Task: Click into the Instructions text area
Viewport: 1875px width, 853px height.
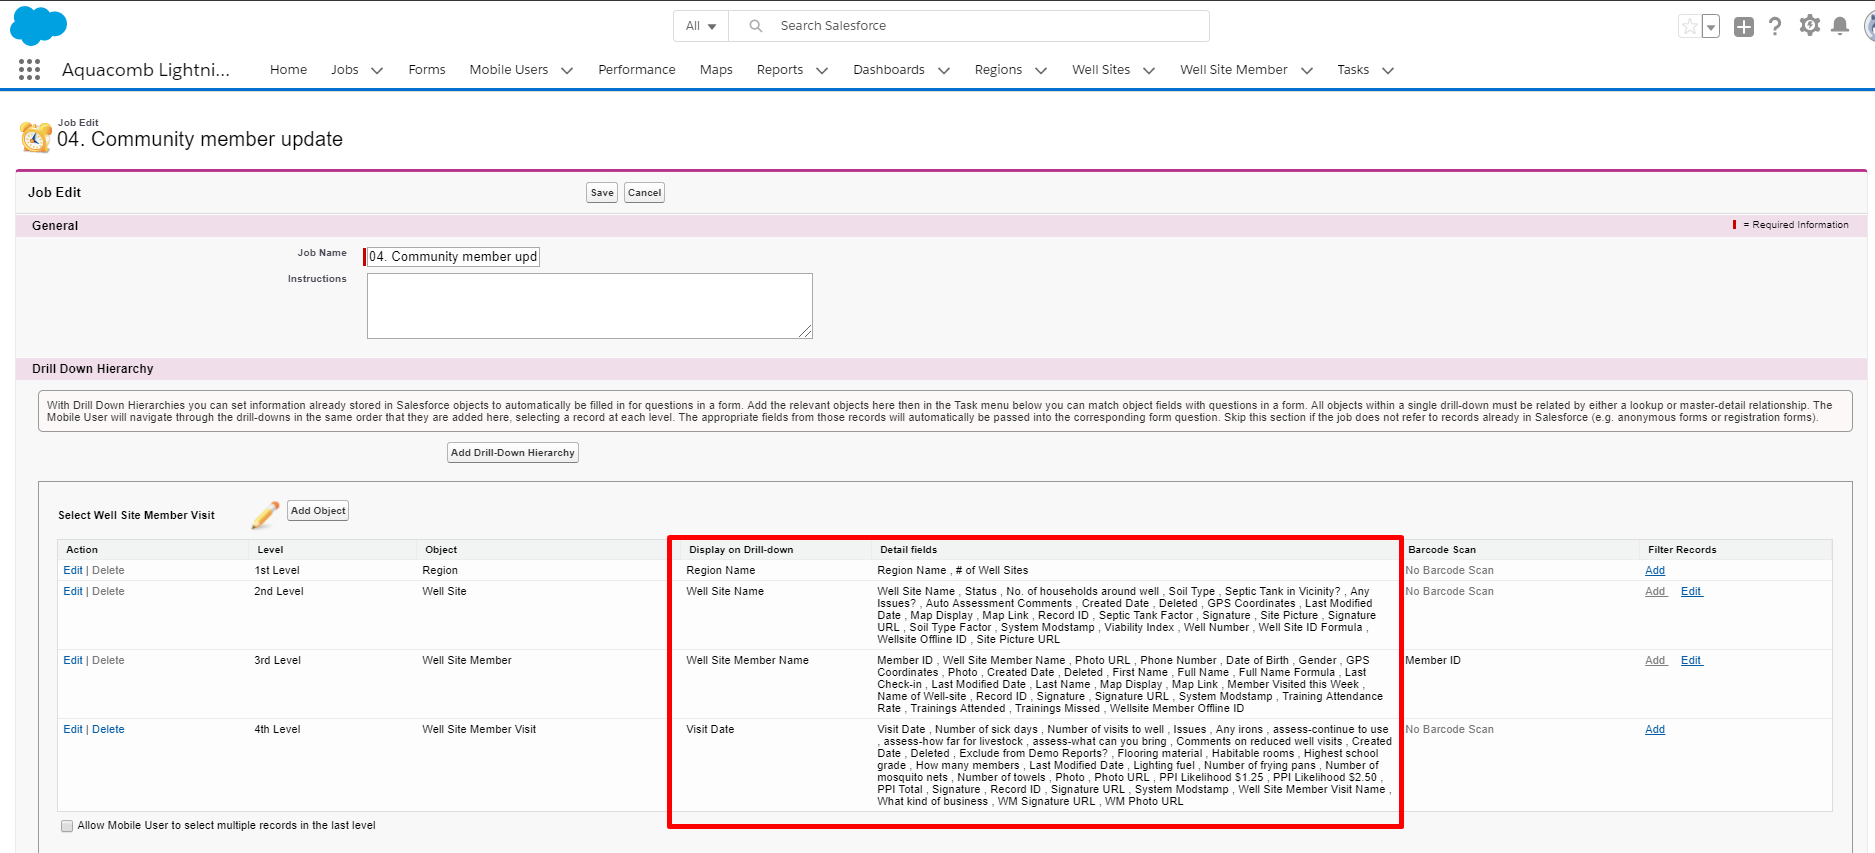Action: click(x=590, y=306)
